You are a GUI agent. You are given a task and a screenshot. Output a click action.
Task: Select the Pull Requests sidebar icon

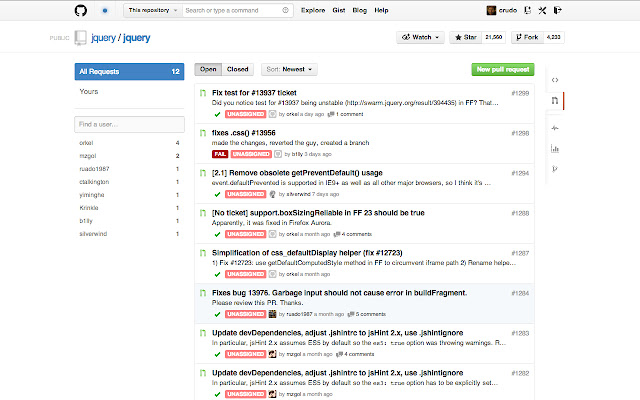(555, 102)
